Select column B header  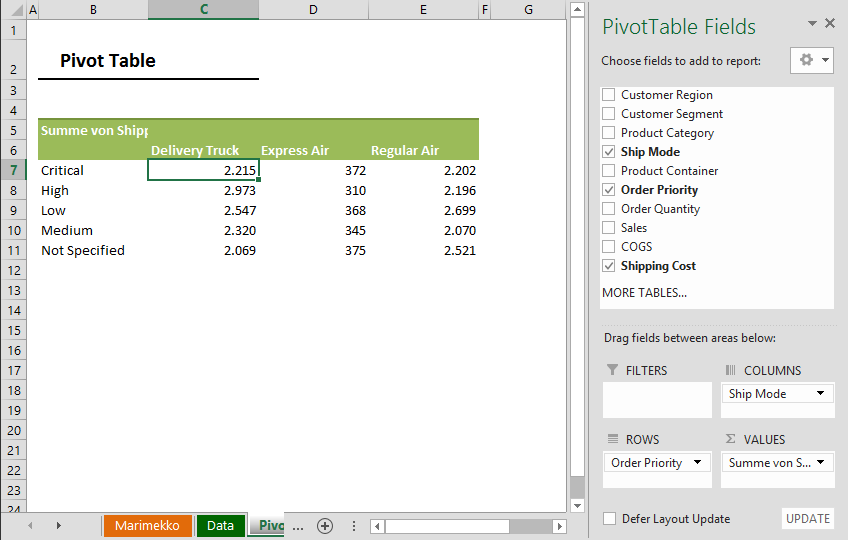pos(93,10)
